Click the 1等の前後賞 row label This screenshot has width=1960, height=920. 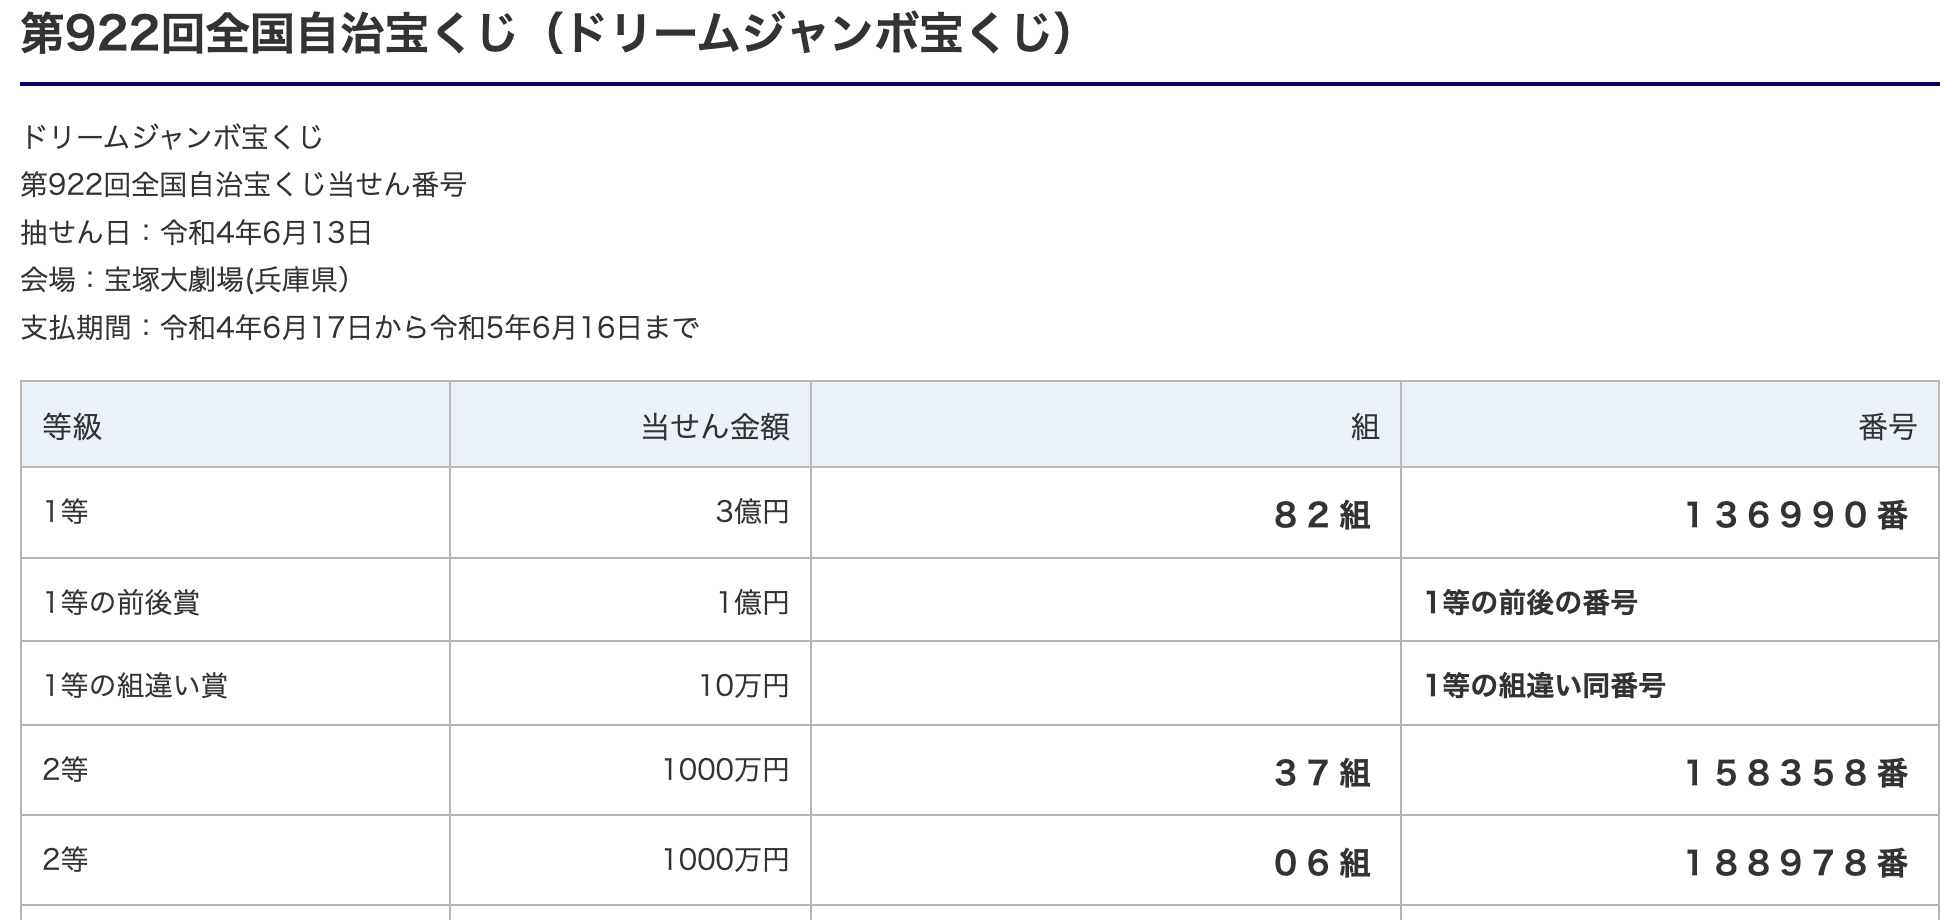click(121, 602)
